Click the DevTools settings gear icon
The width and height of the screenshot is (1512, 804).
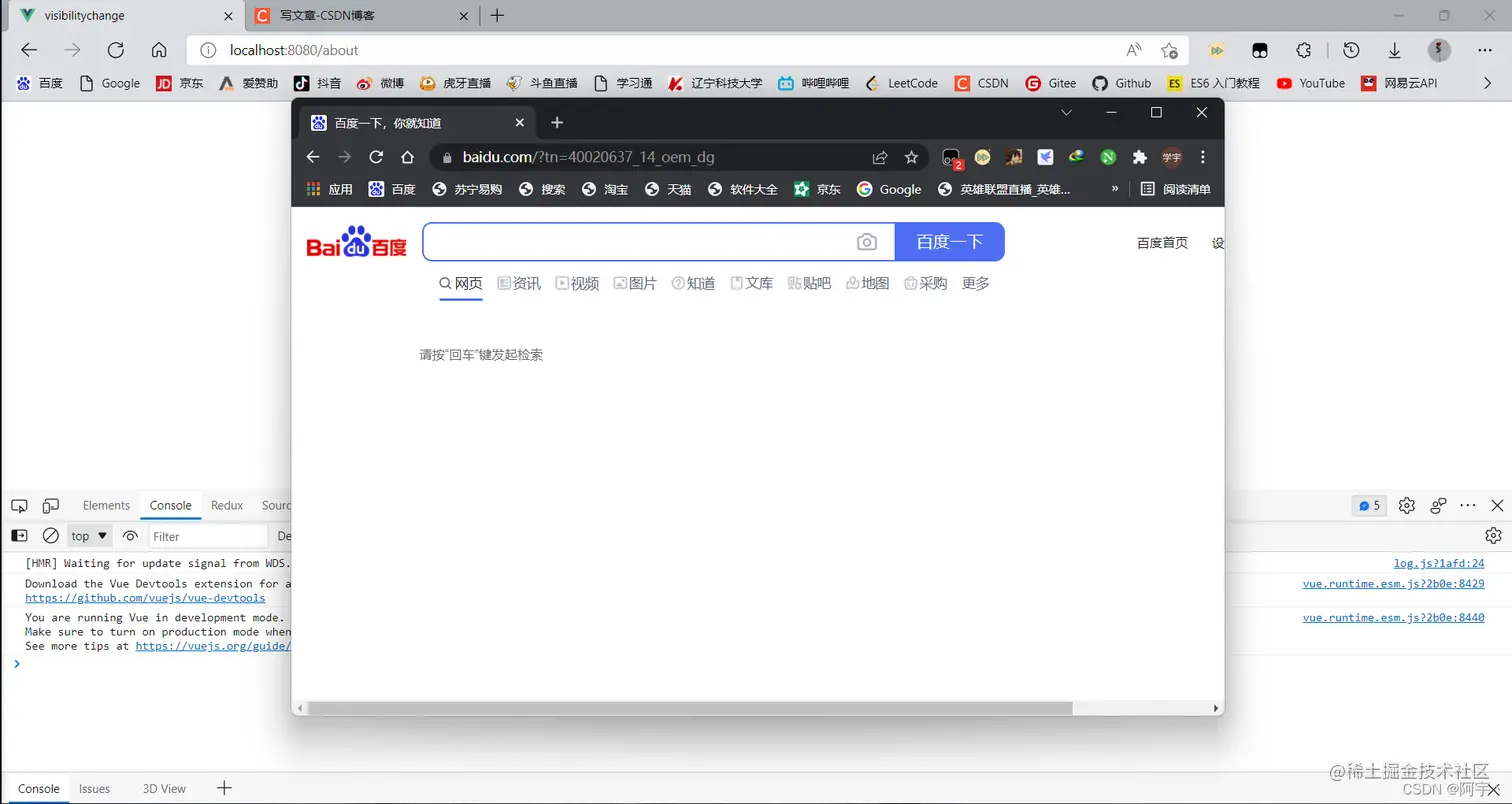point(1407,505)
